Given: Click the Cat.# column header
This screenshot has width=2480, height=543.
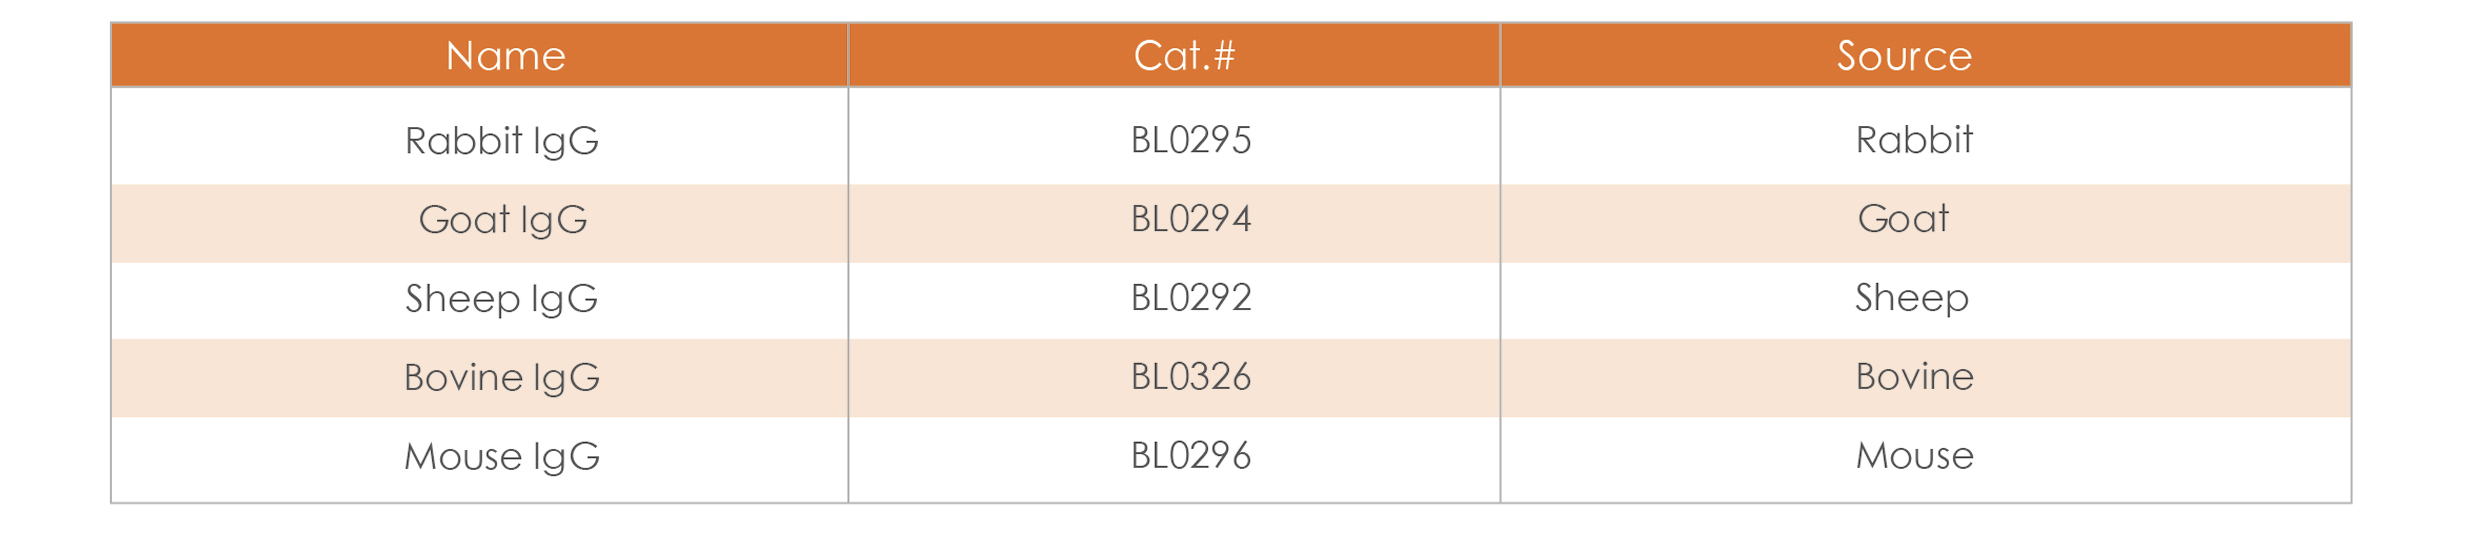Looking at the screenshot, I should pos(1174,55).
